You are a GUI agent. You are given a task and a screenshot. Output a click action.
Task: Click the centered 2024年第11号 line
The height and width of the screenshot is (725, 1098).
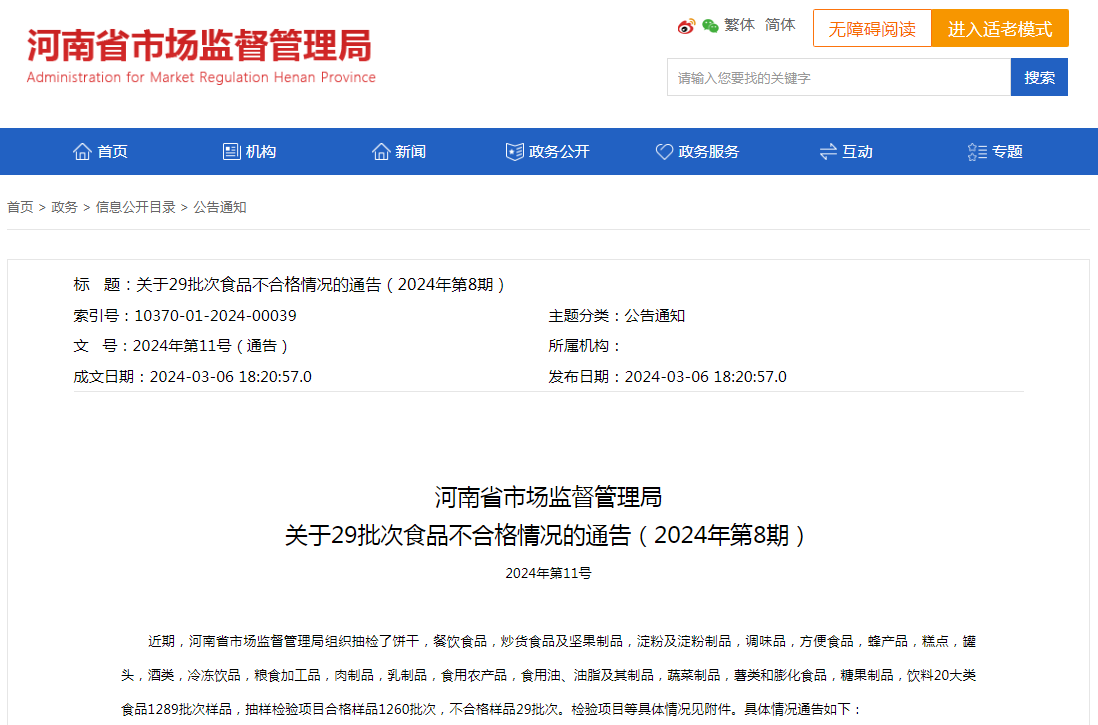coord(548,574)
